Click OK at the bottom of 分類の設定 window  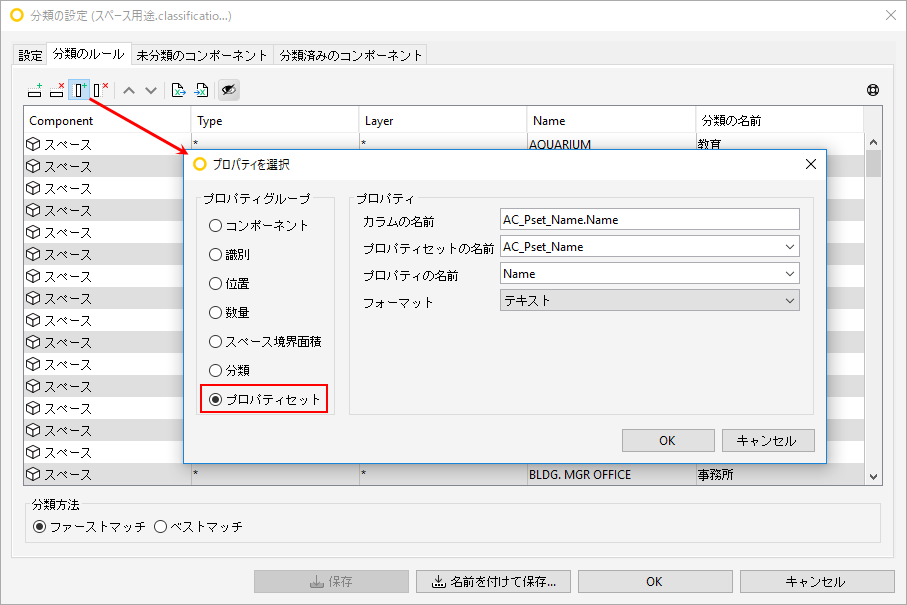click(x=655, y=581)
